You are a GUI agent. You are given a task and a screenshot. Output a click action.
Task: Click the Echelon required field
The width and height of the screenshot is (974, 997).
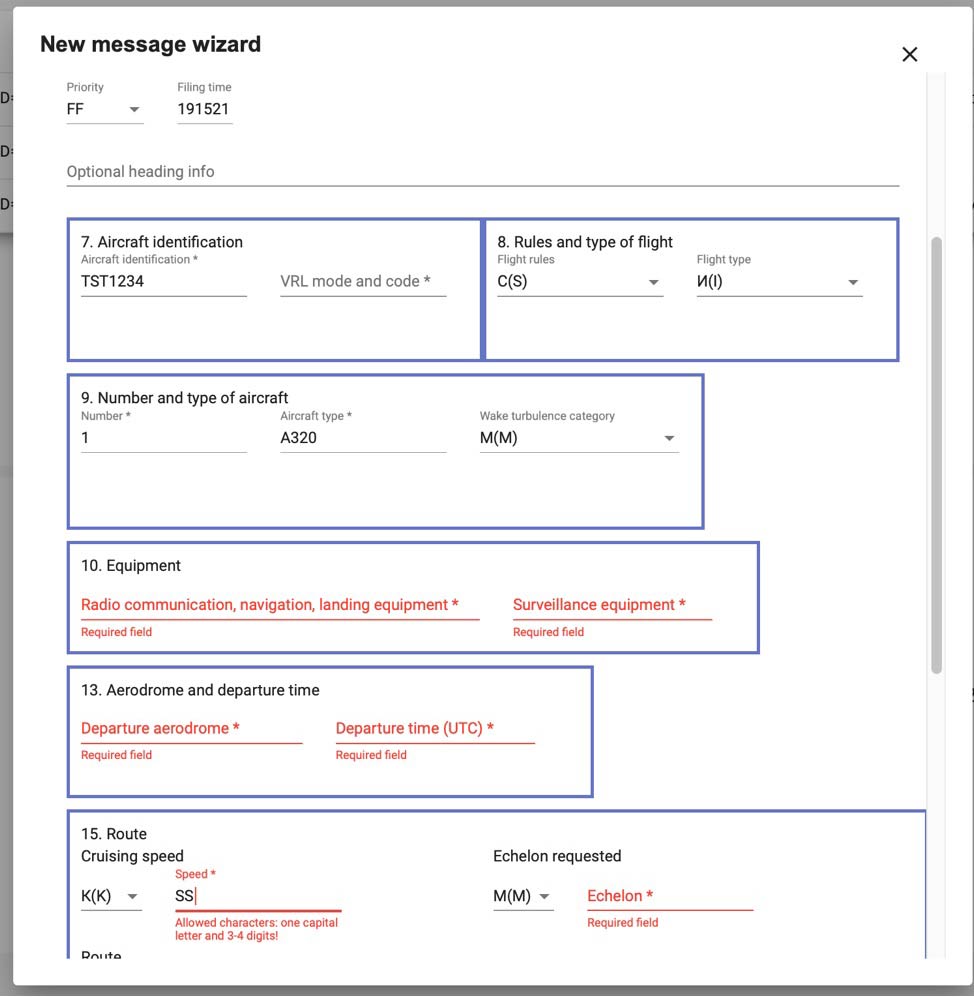pyautogui.click(x=669, y=897)
